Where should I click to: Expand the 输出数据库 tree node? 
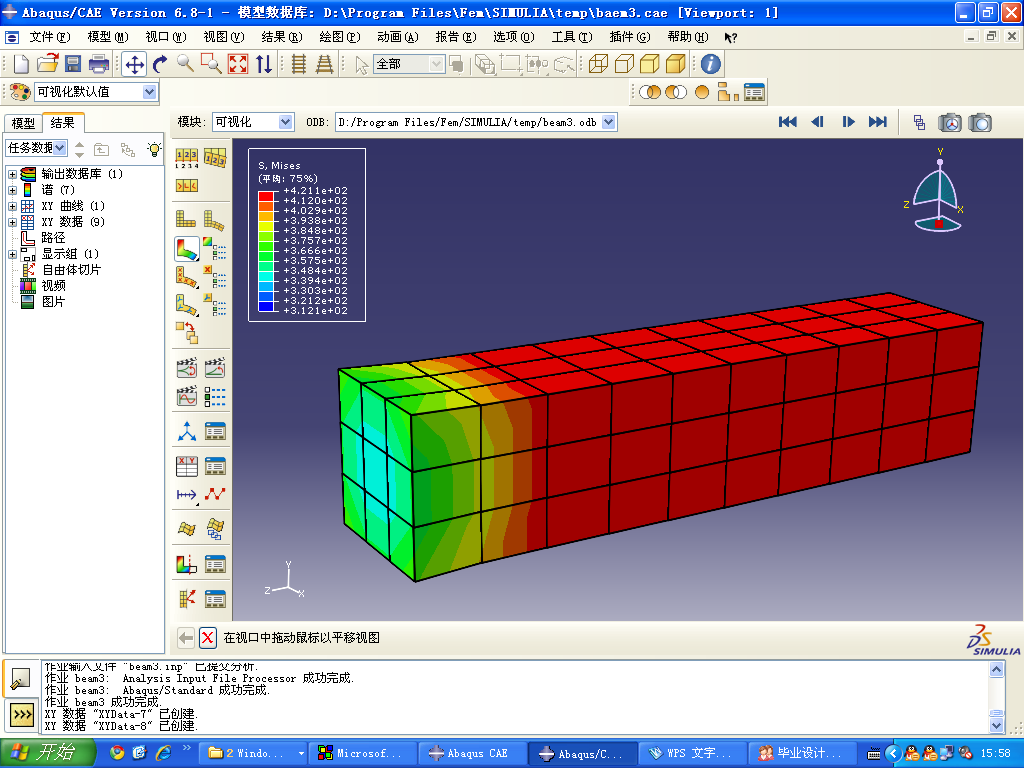(12, 174)
